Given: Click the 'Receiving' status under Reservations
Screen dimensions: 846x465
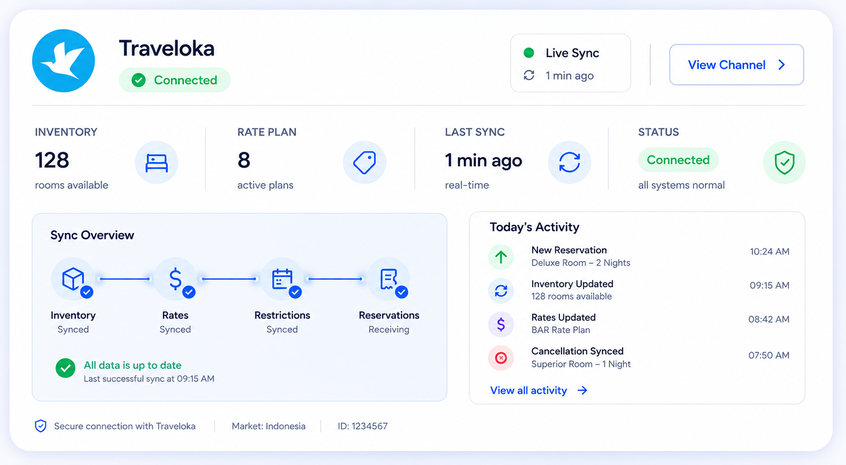Looking at the screenshot, I should pyautogui.click(x=389, y=330).
